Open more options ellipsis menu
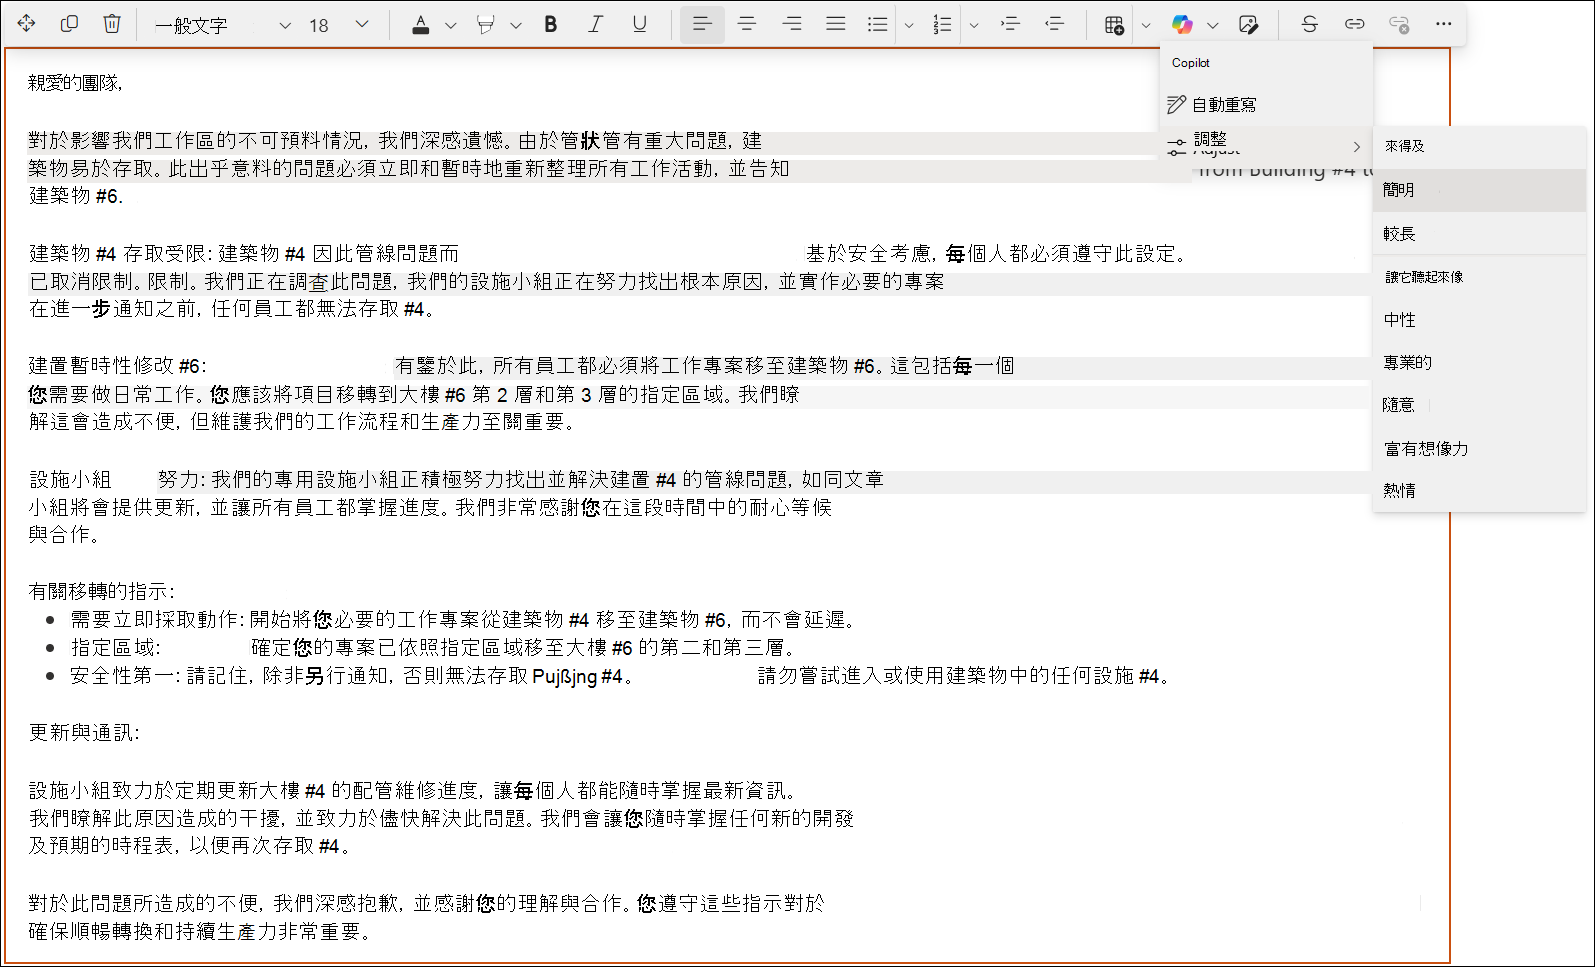This screenshot has width=1595, height=967. point(1443,25)
